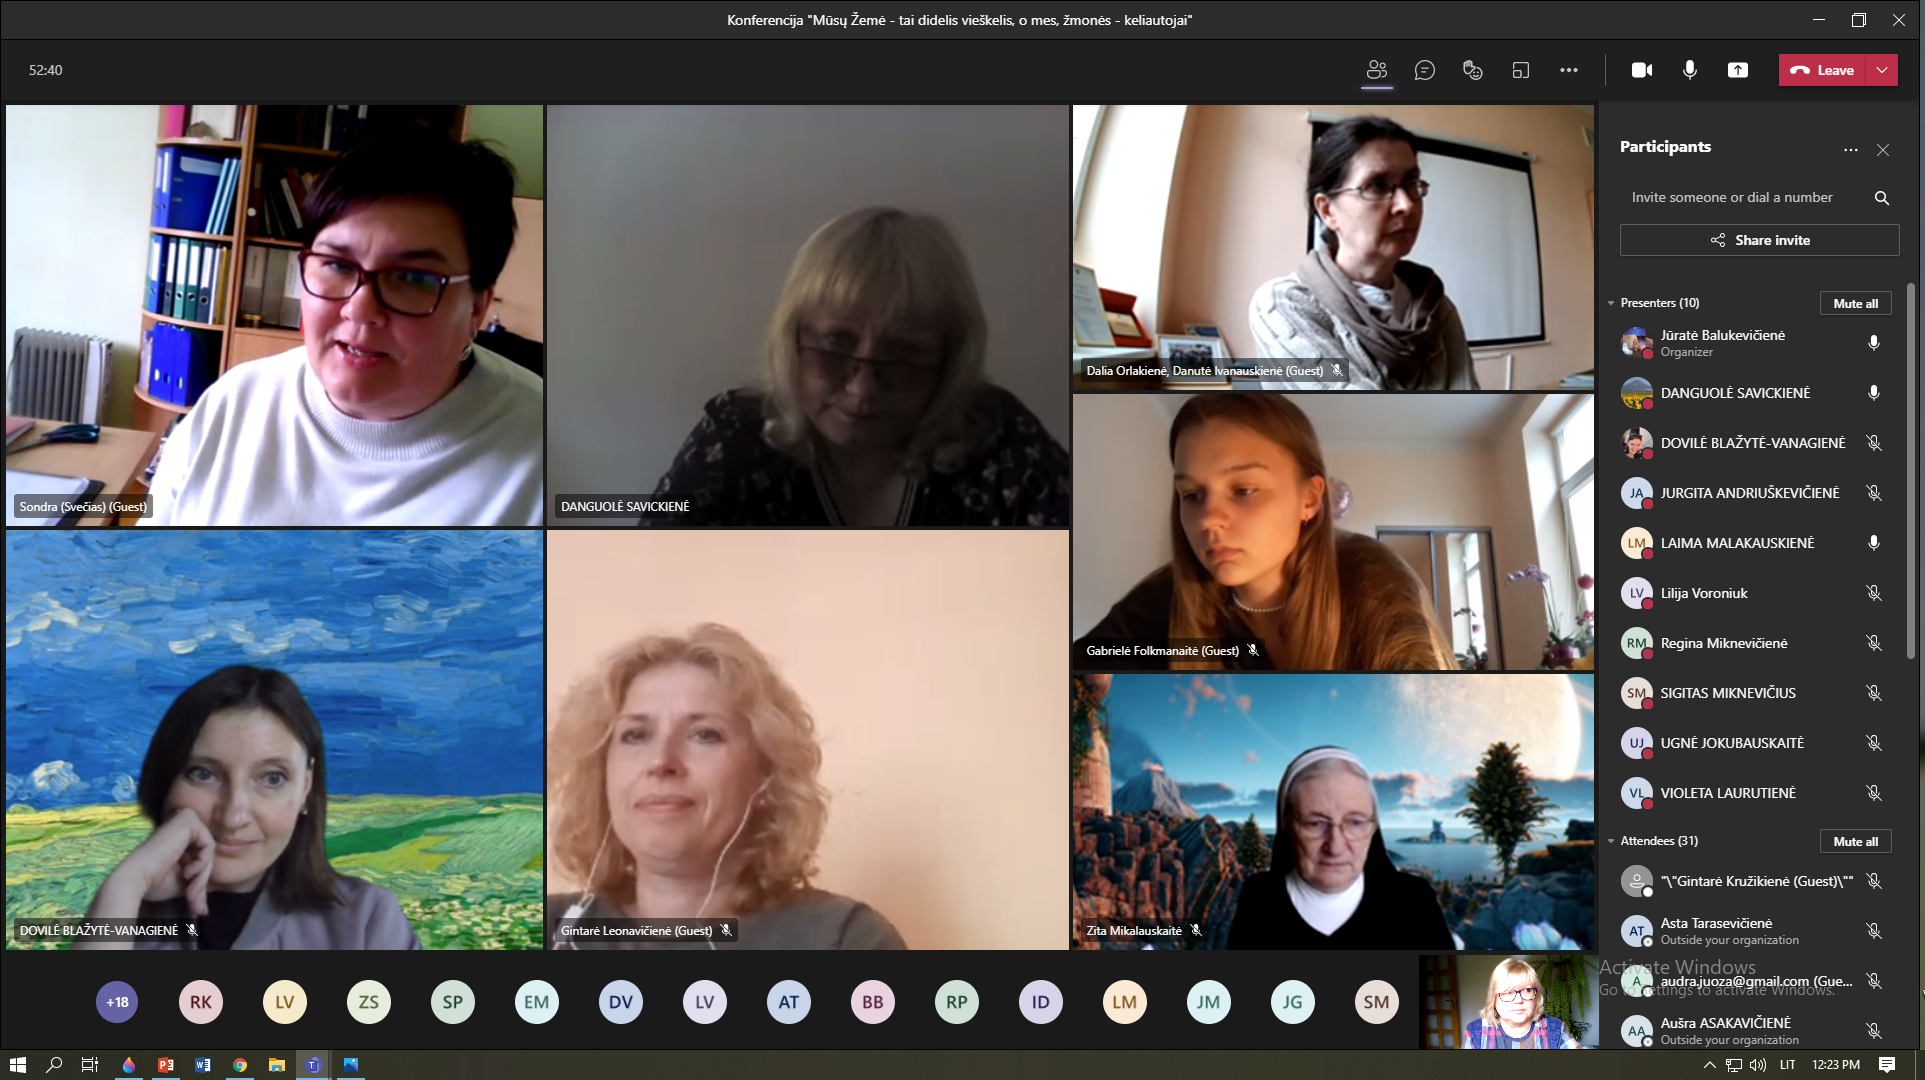Click Mute all for Attendees
Viewport: 1925px width, 1080px height.
click(x=1856, y=841)
